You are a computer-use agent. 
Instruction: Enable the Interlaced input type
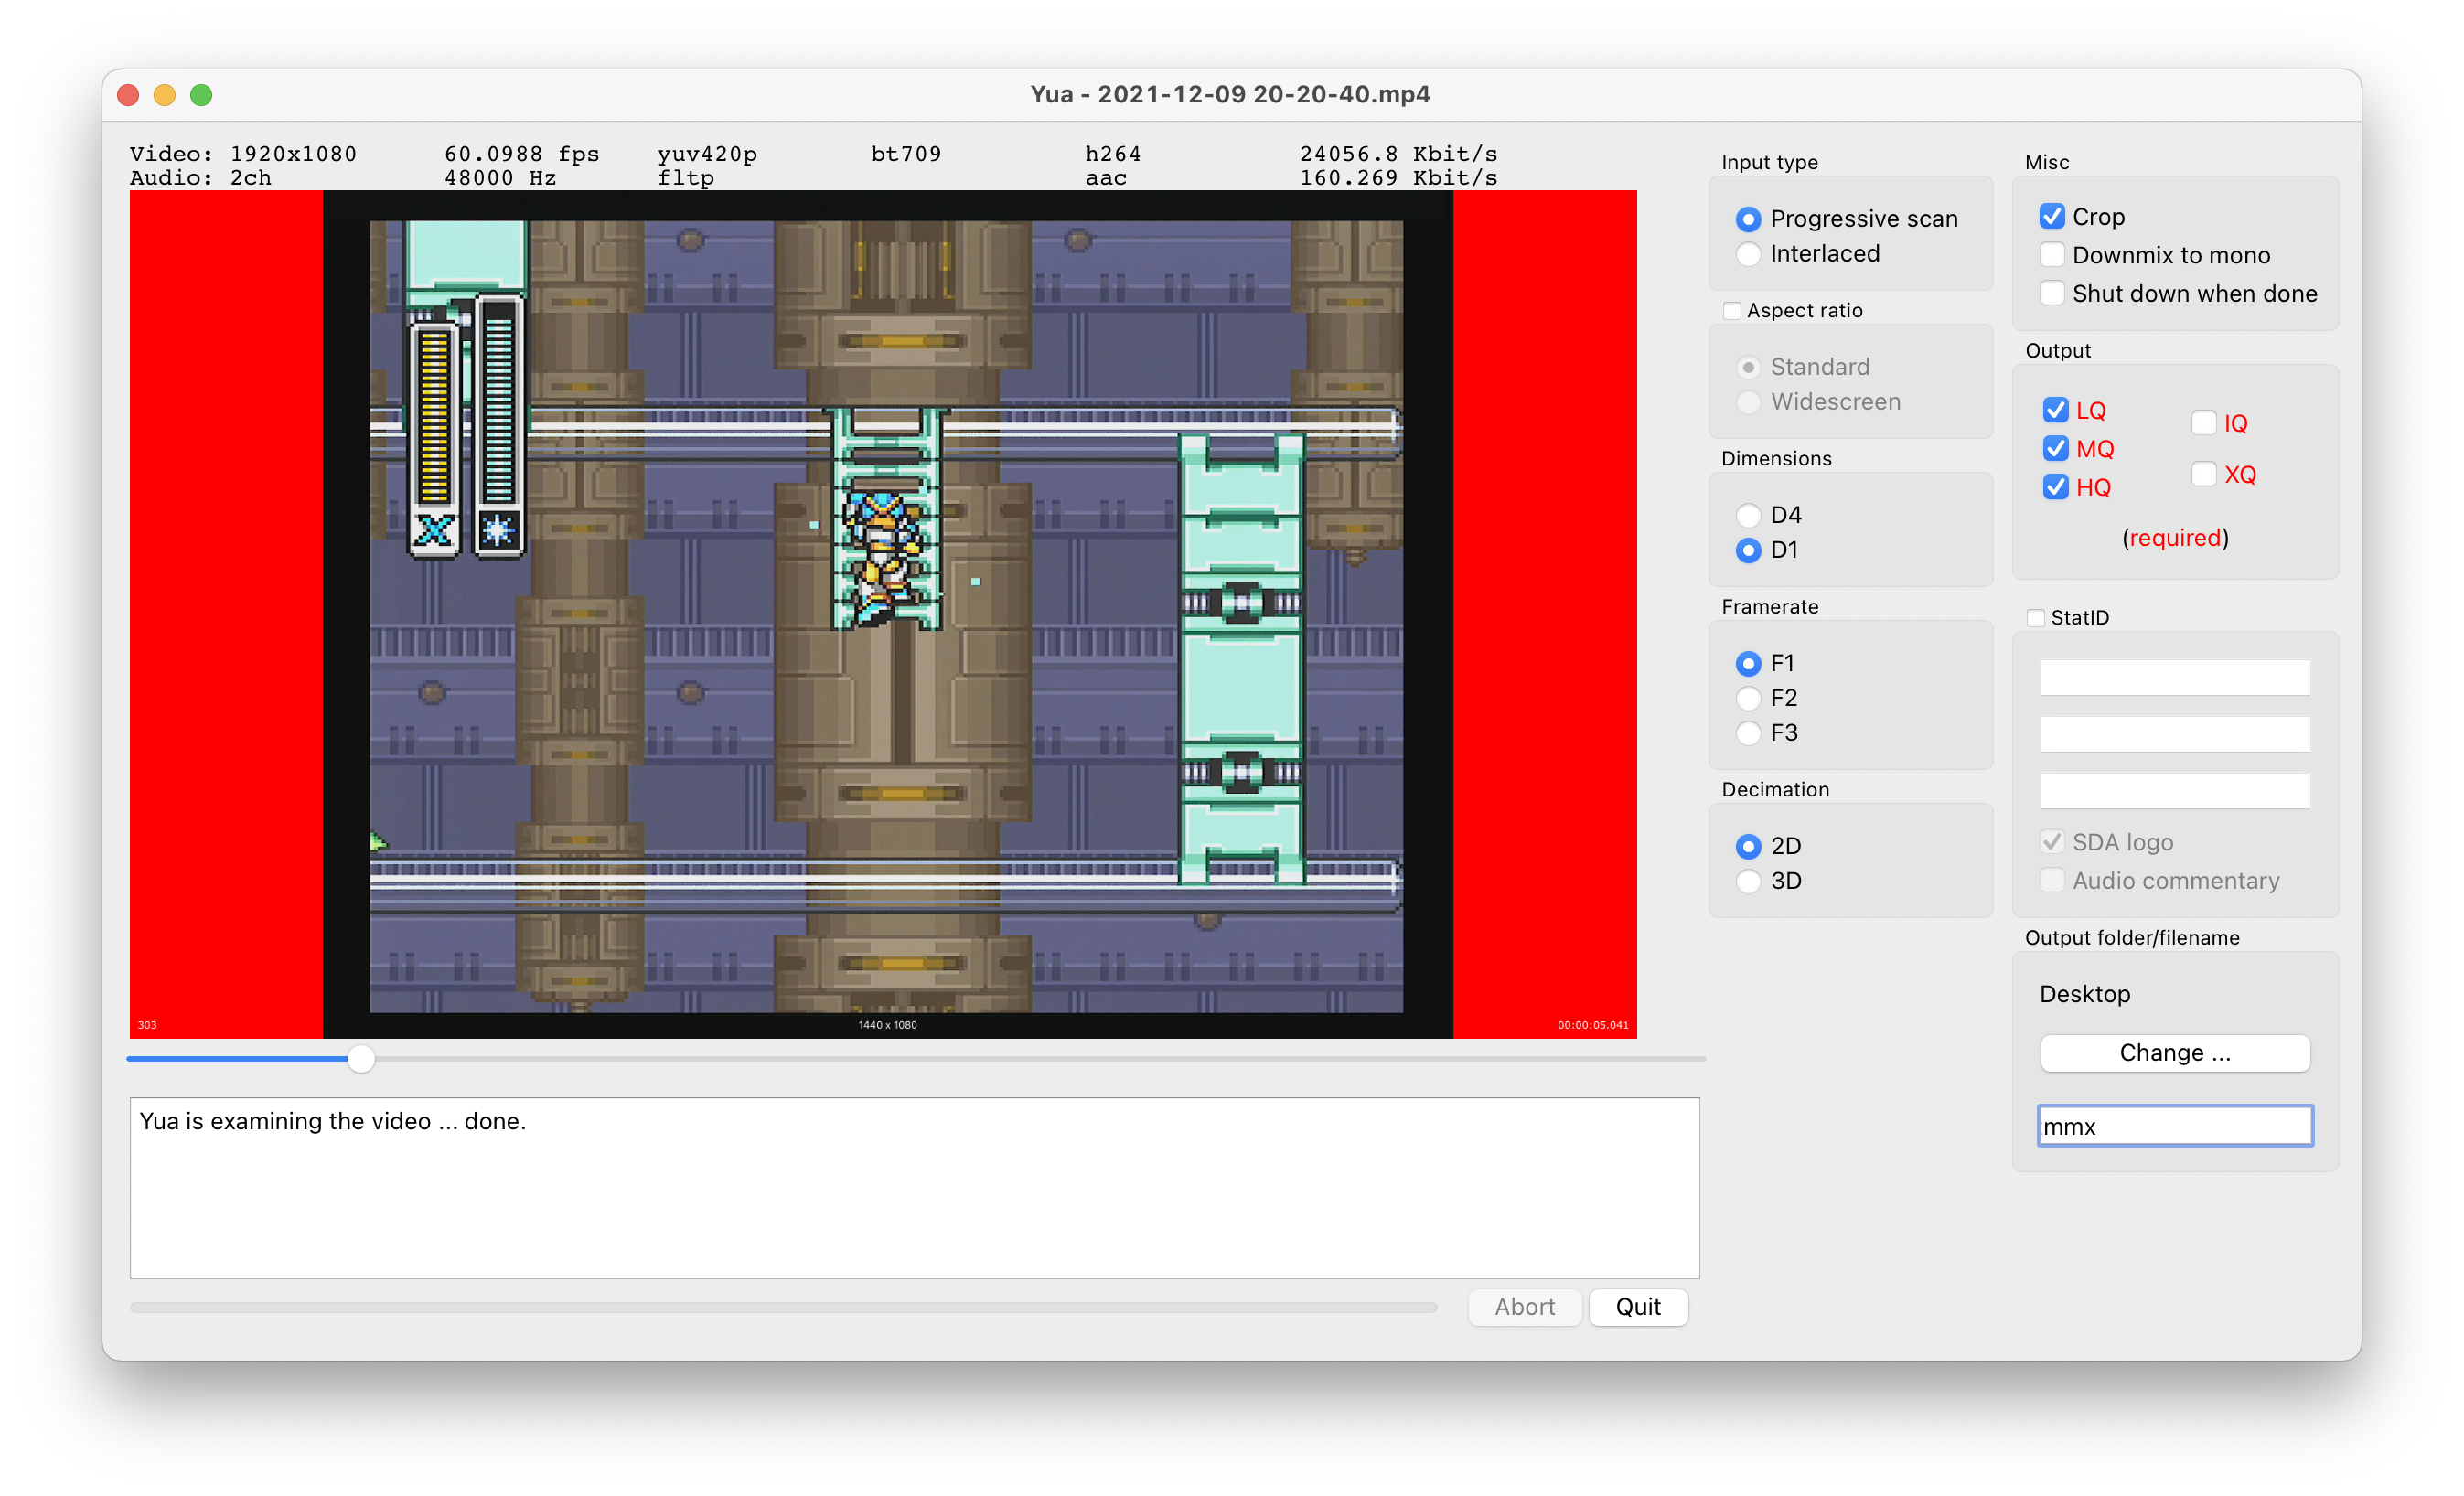(1748, 254)
